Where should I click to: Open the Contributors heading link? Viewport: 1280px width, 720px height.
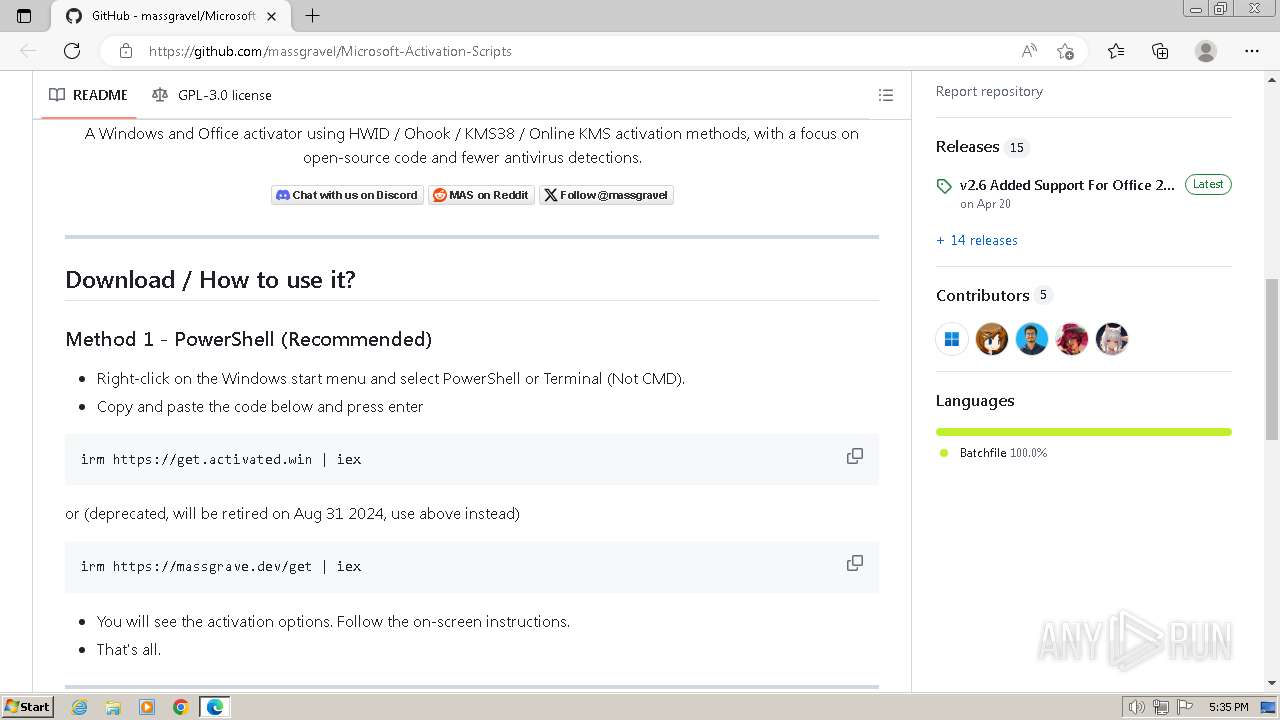click(982, 295)
